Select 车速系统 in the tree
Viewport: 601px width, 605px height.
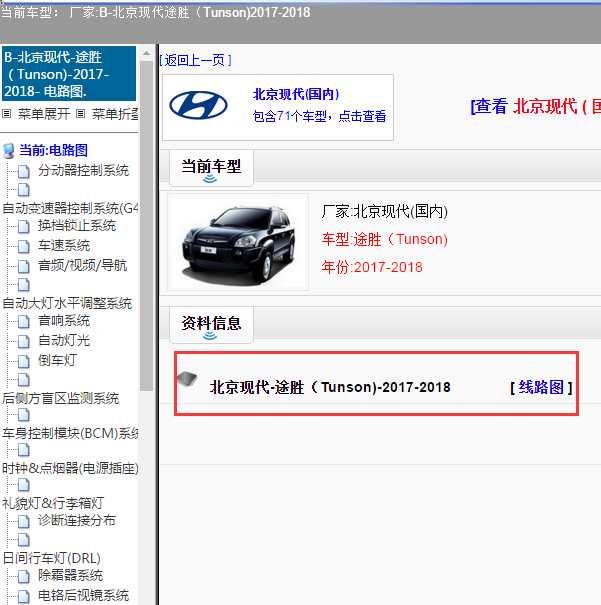click(x=64, y=246)
